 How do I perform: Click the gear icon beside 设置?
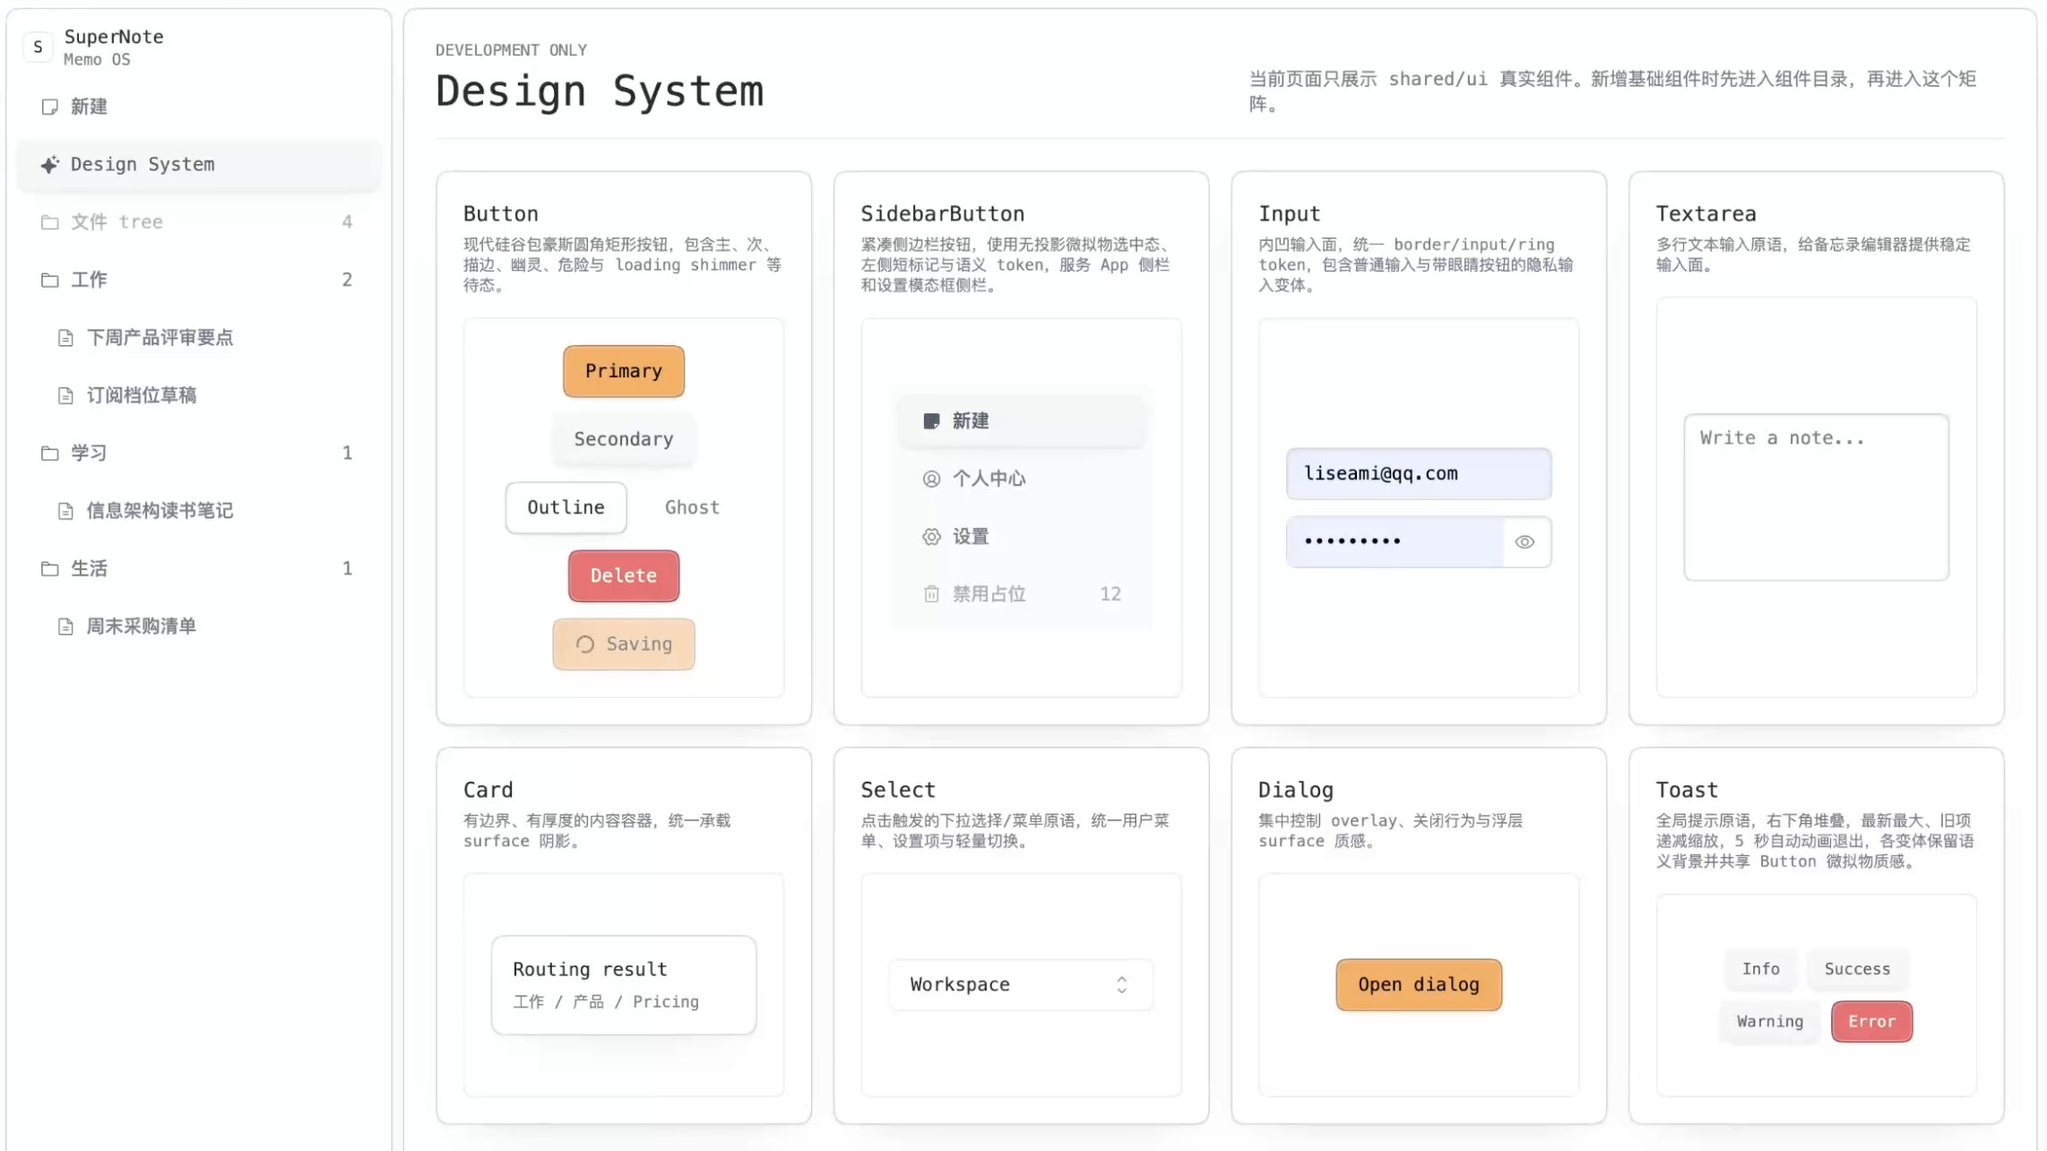click(931, 537)
